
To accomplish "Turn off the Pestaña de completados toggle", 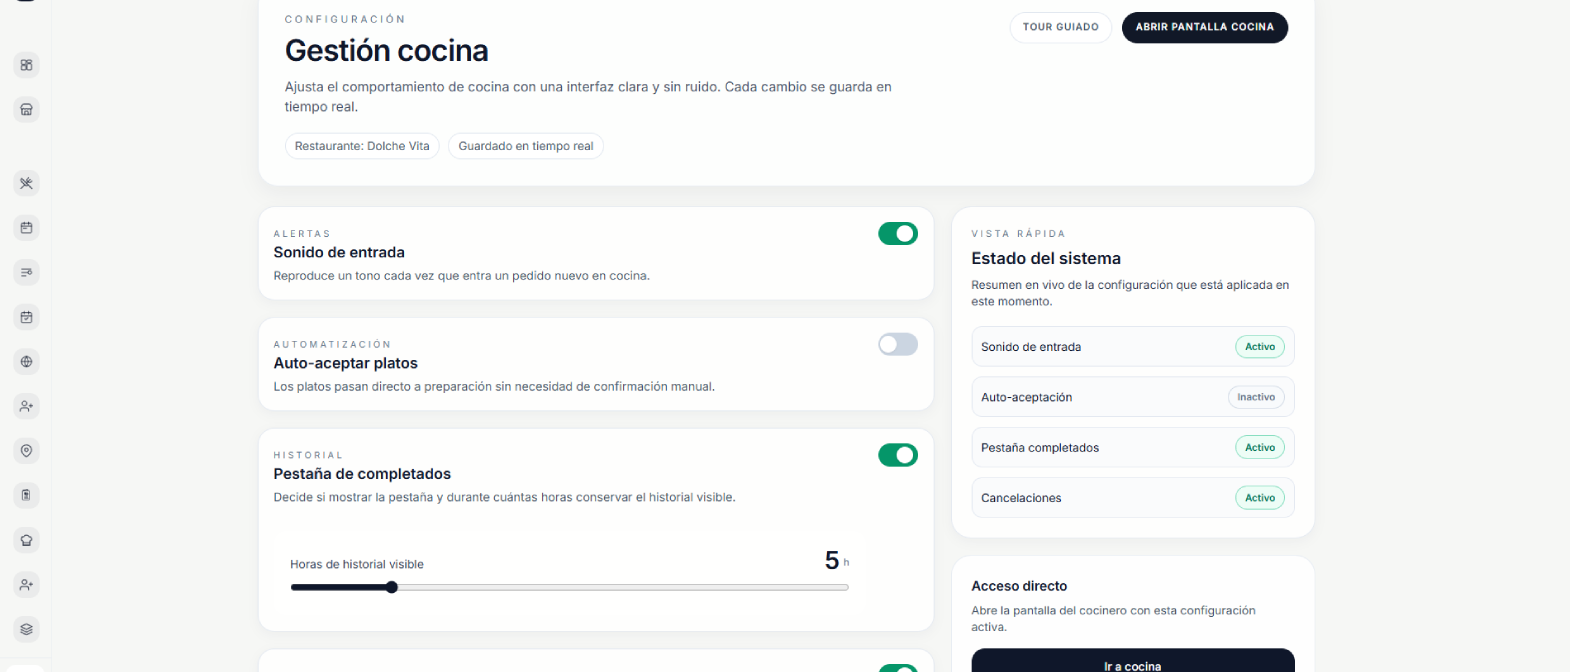I will 898,455.
